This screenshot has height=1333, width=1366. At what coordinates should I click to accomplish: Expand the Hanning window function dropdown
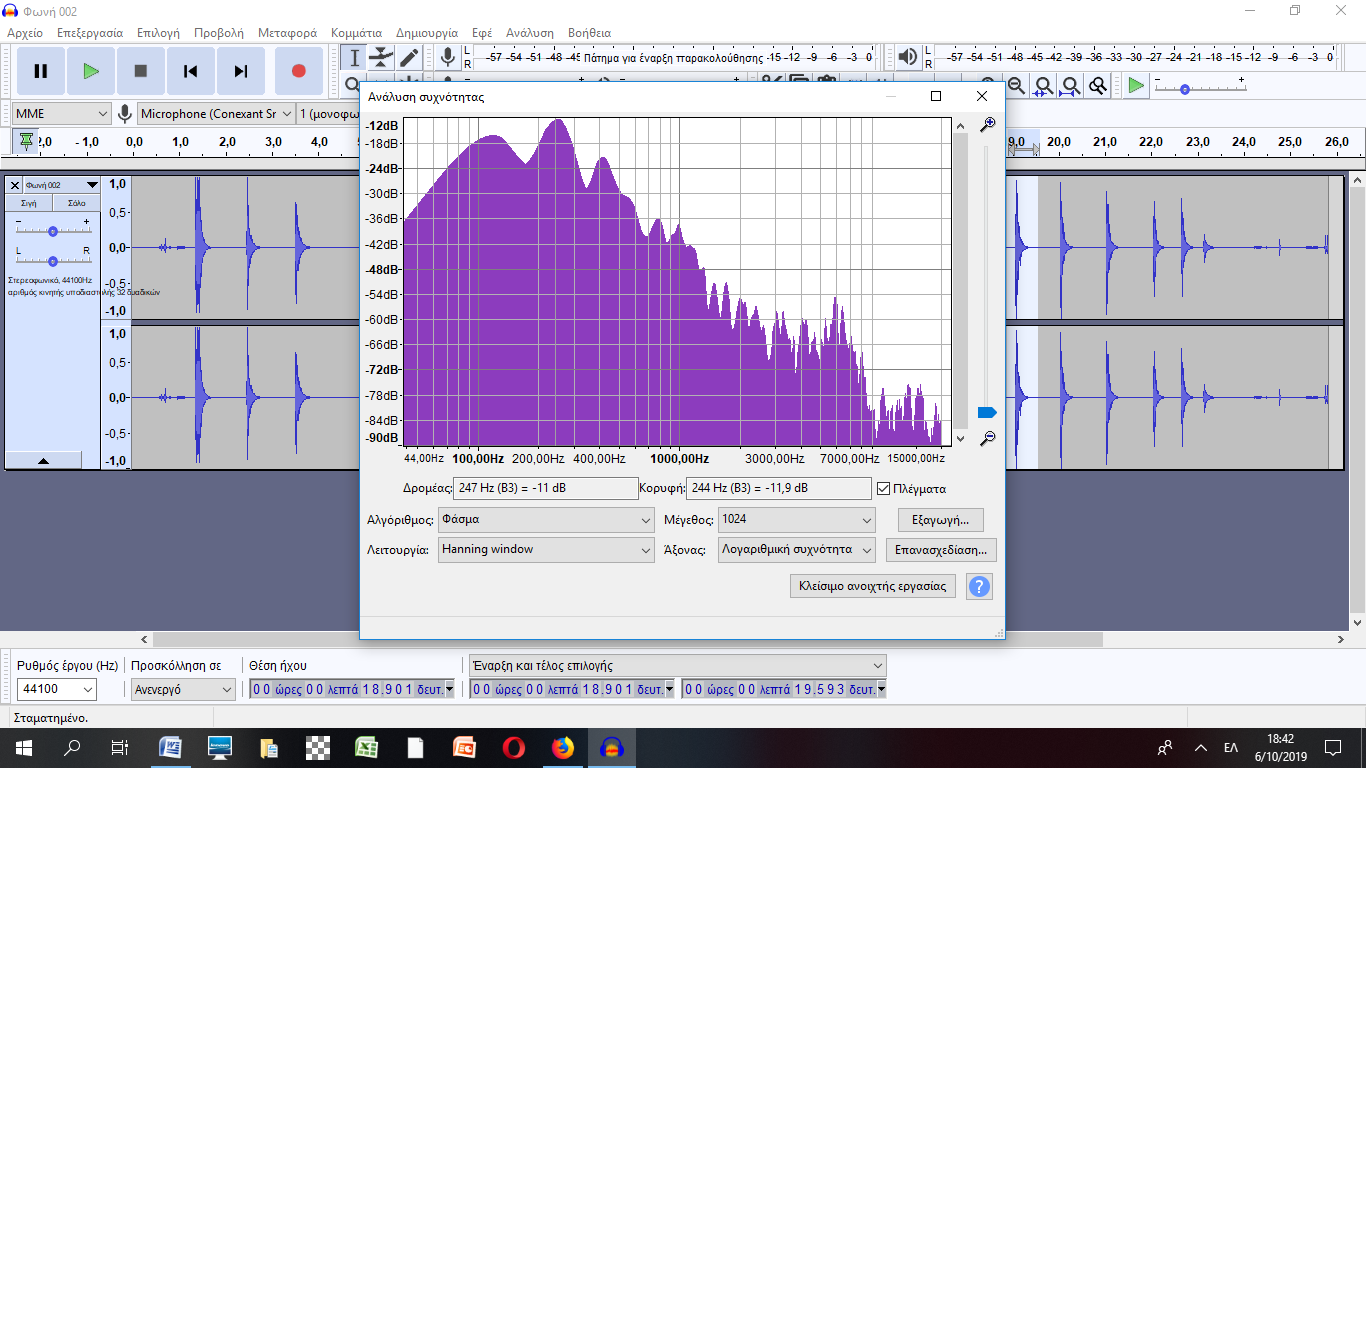coord(546,550)
